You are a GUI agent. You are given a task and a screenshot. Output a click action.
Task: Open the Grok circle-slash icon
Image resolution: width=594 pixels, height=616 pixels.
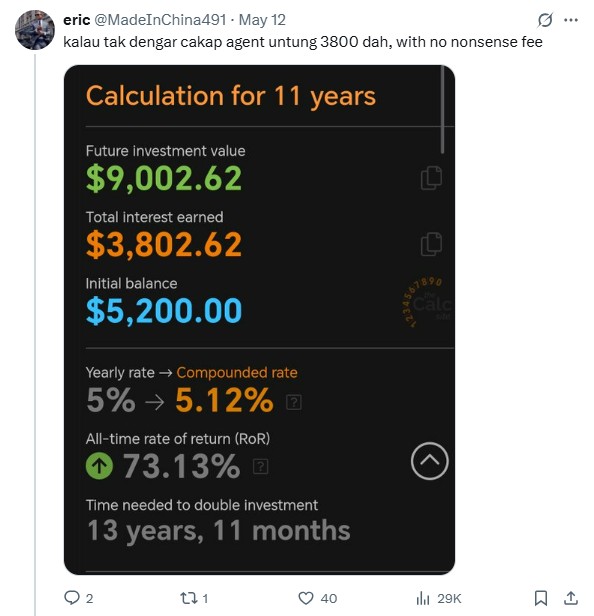point(545,20)
